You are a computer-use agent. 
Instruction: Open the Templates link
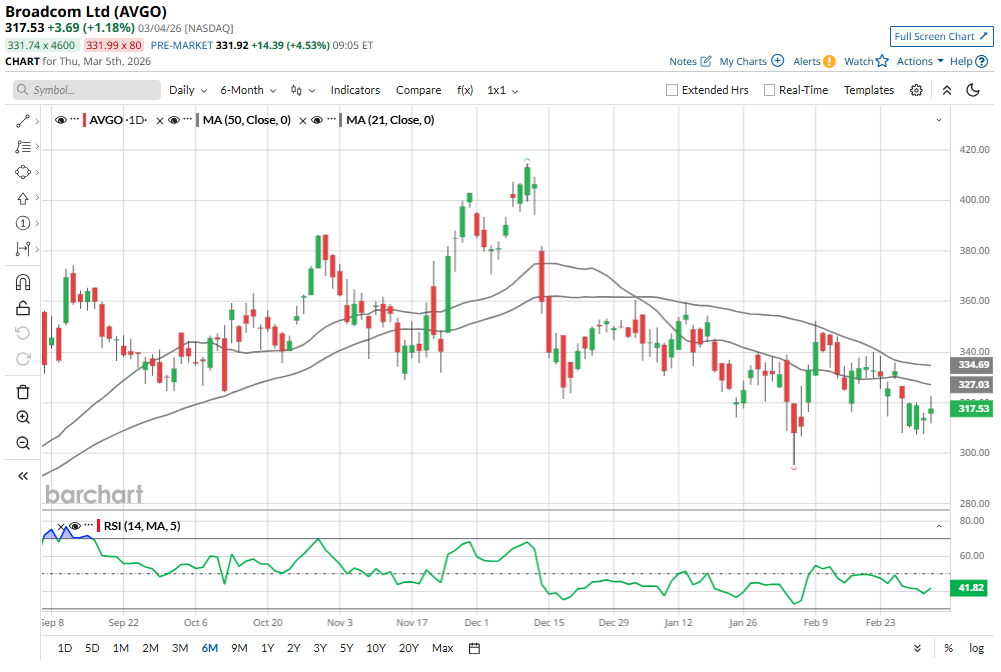pos(868,90)
